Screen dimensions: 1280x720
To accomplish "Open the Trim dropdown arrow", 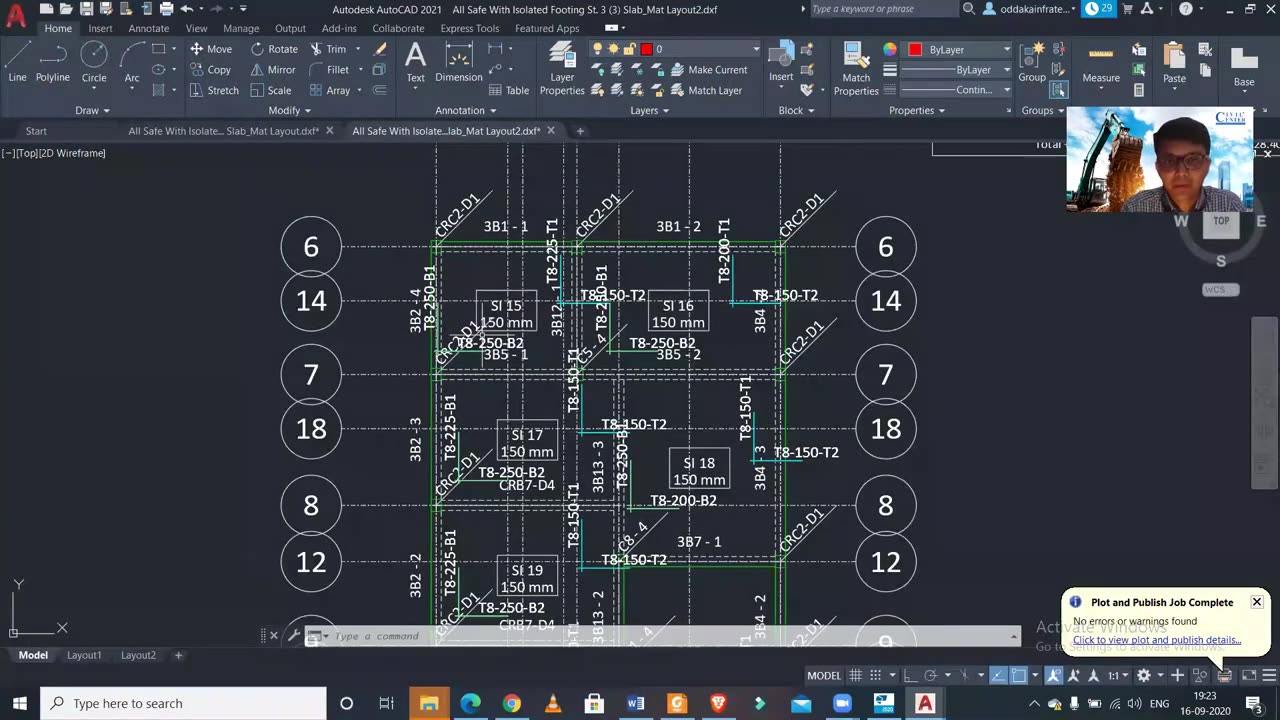I will 359,49.
